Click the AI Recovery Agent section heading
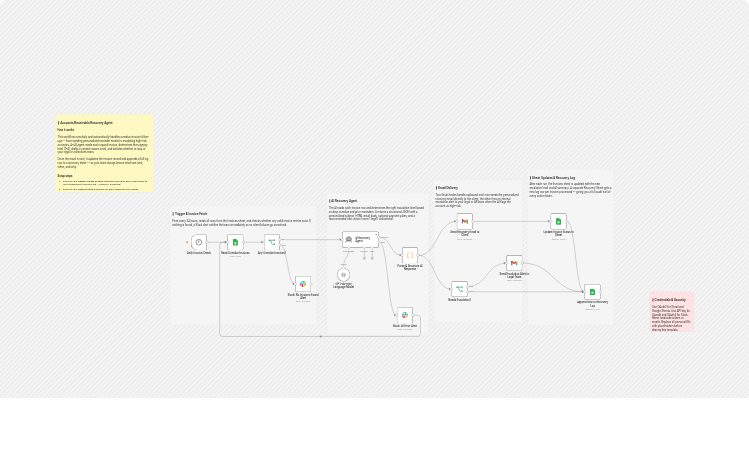This screenshot has height=450, width=749. pyautogui.click(x=343, y=201)
